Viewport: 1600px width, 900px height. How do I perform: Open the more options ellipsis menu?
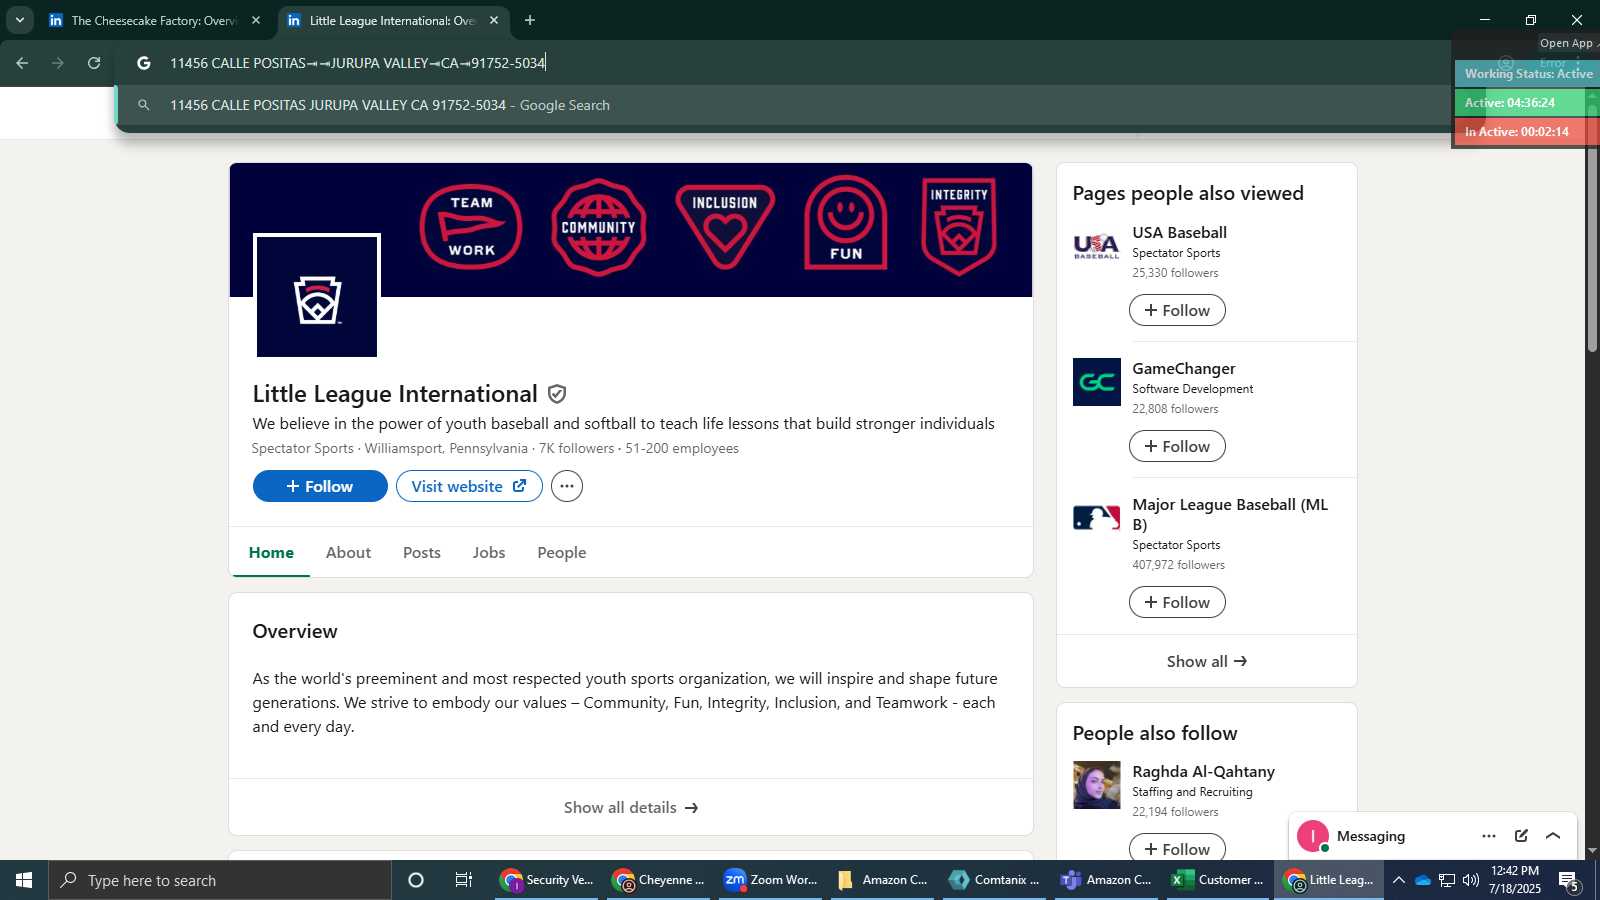(x=567, y=486)
